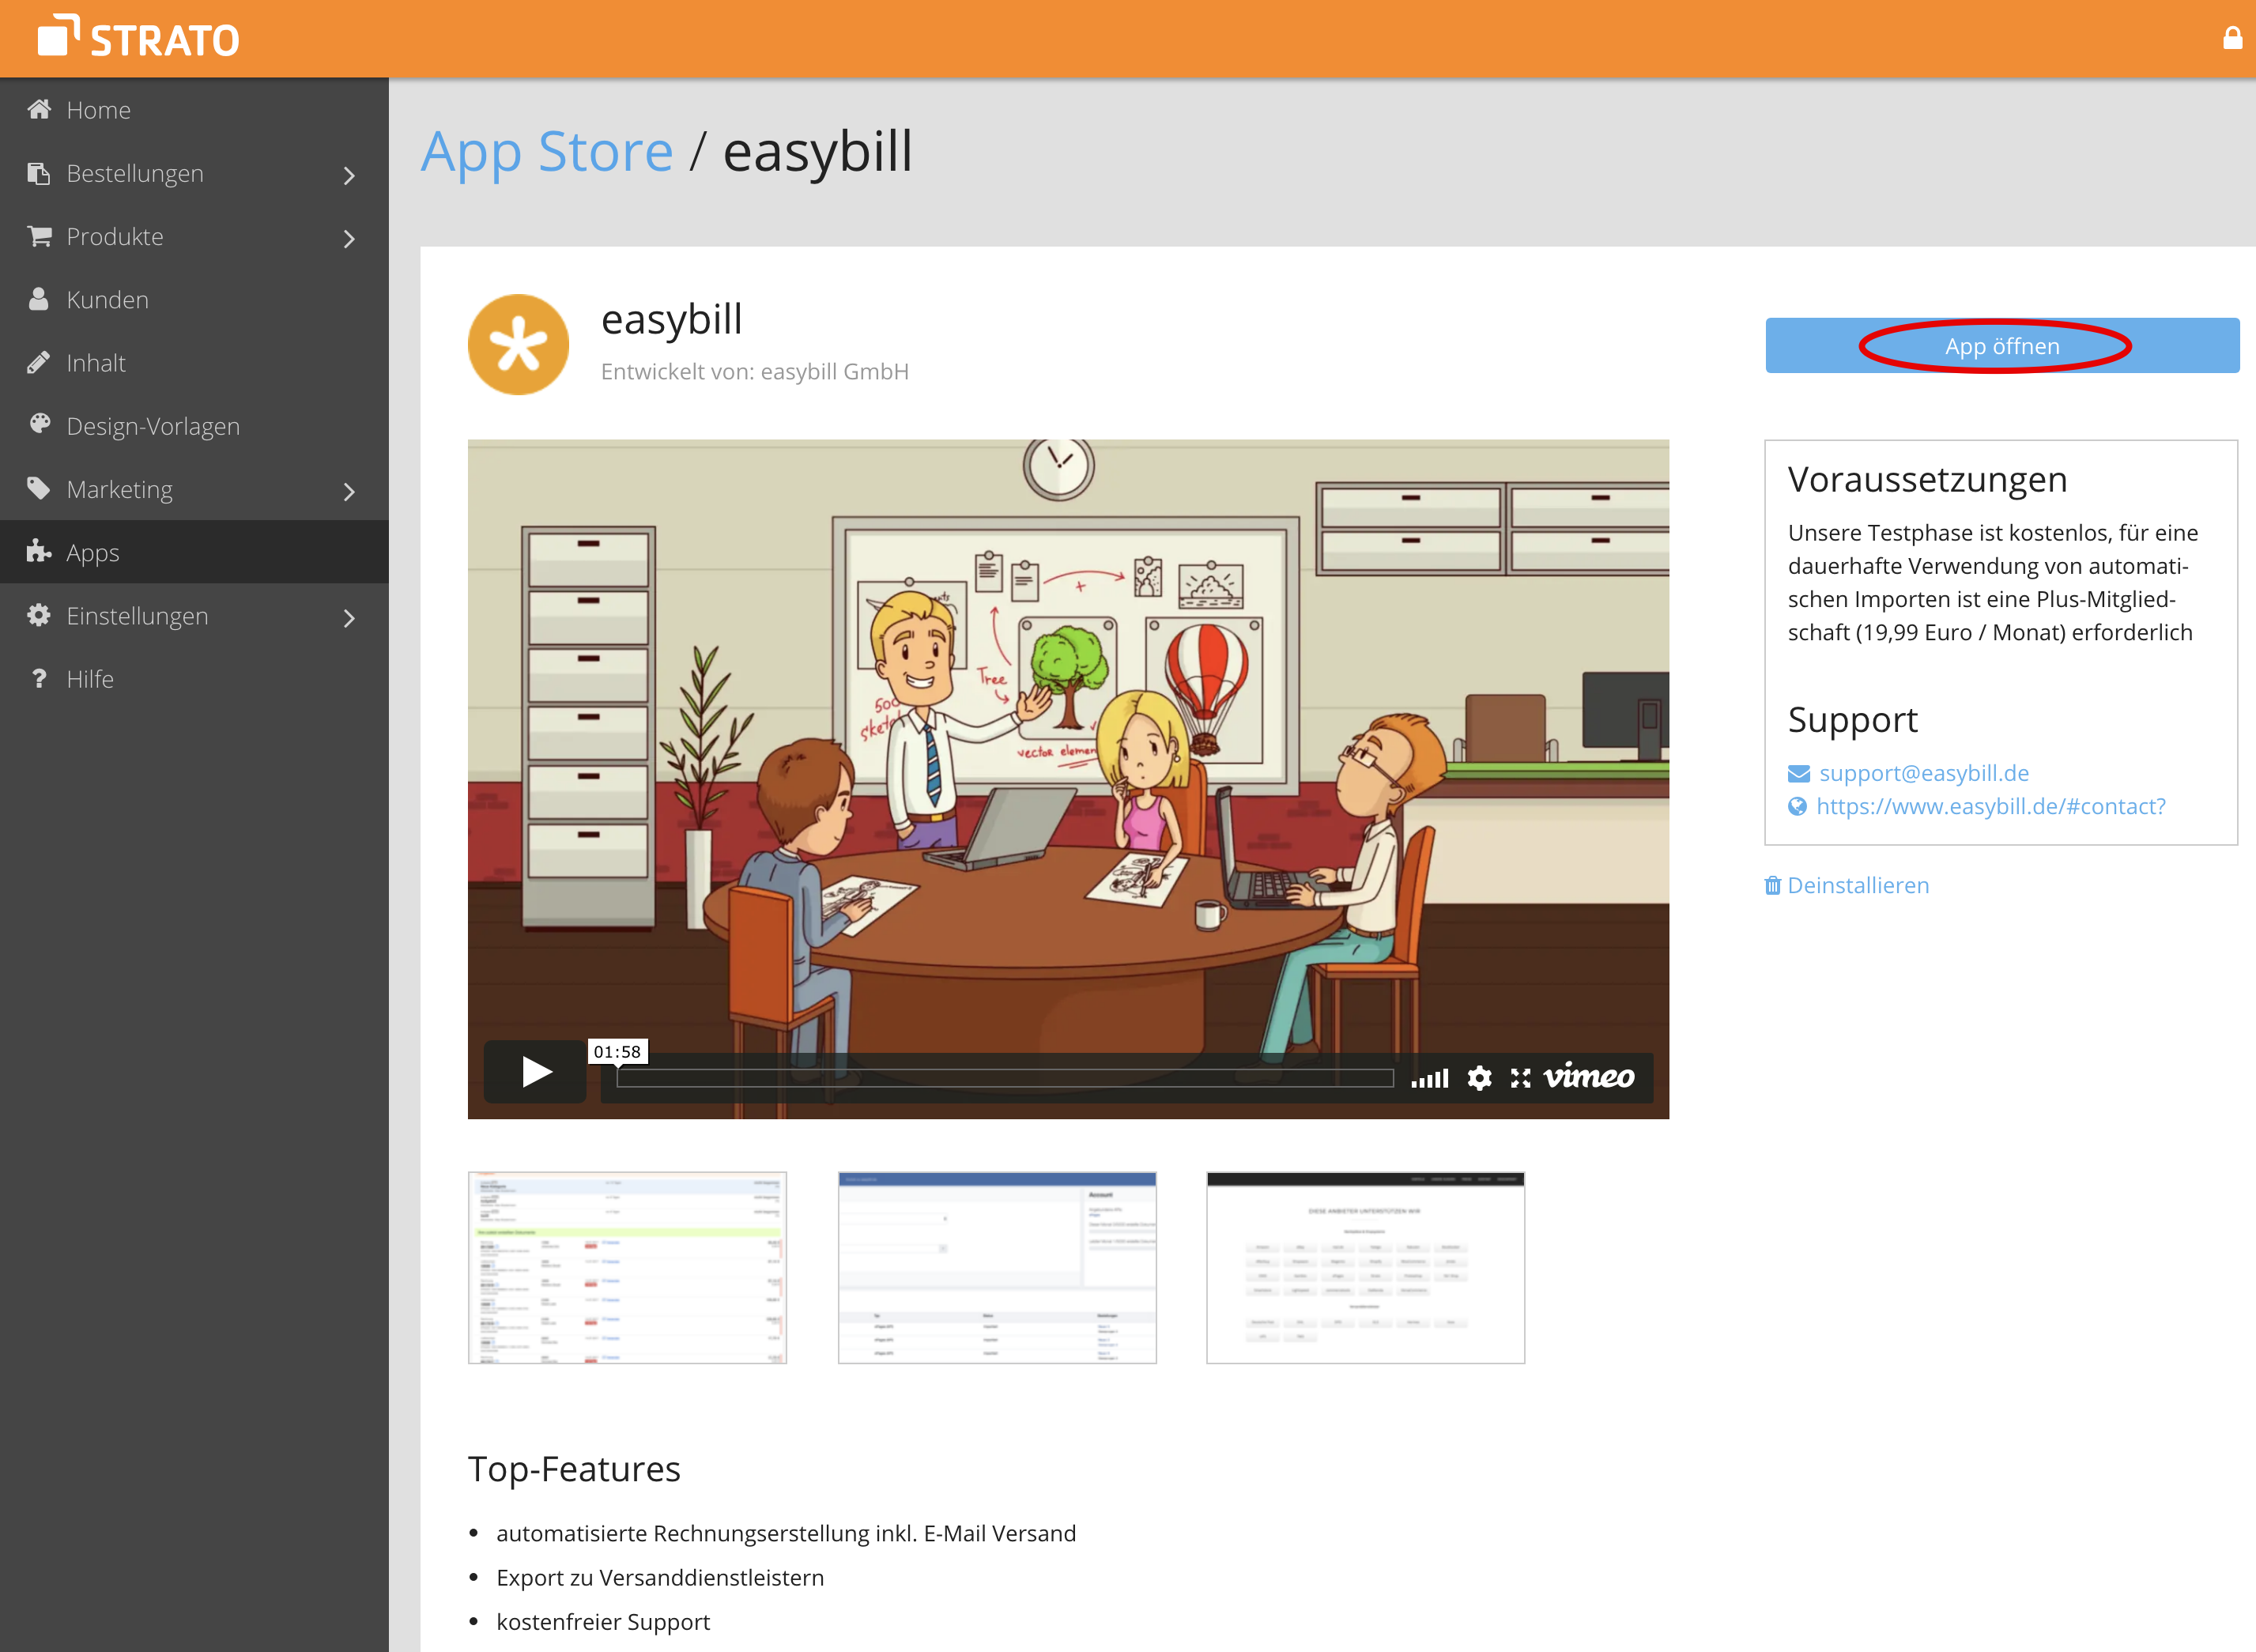Click the 'Top-Features' heading
Screen dimensions: 2256x1652
pyautogui.click(x=574, y=1469)
